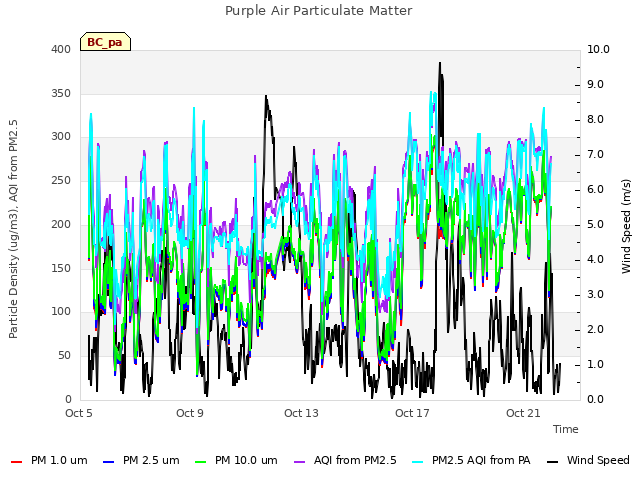Click the 100 left axis tick label
The width and height of the screenshot is (640, 480).
pyautogui.click(x=61, y=312)
